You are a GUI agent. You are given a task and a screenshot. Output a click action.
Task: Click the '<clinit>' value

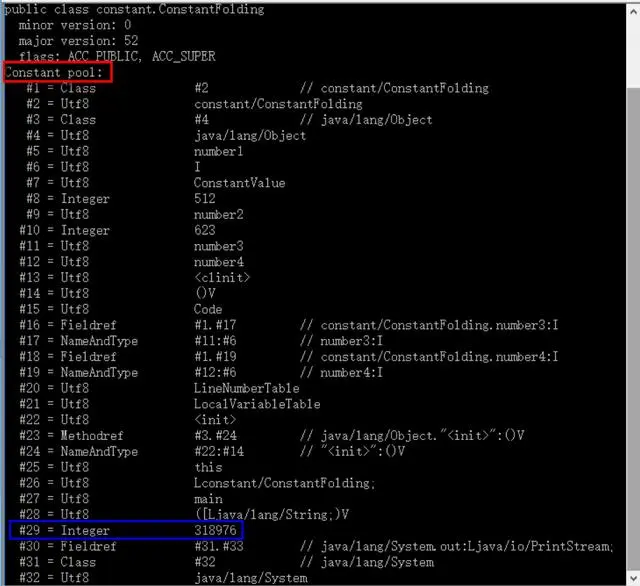(222, 278)
